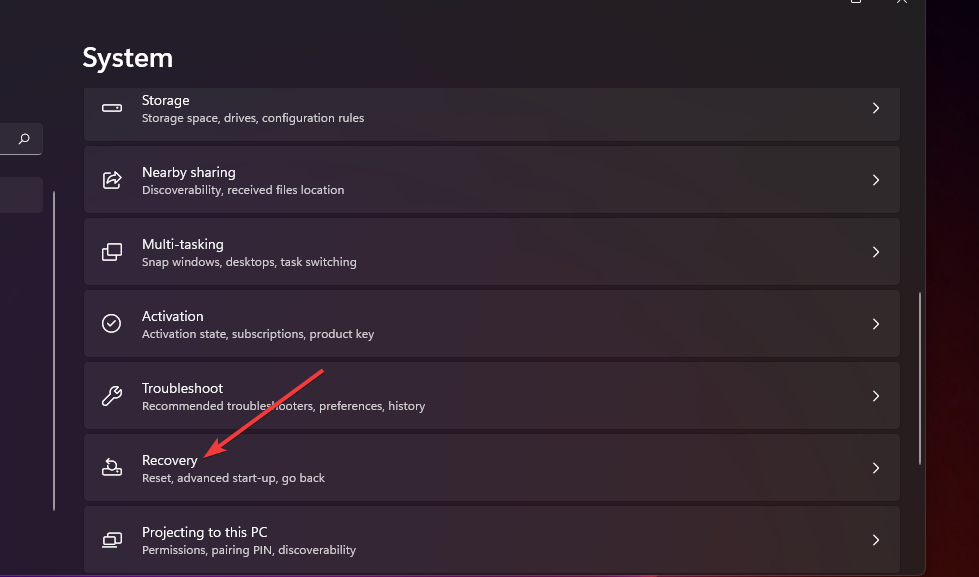Click the Recovery icon
This screenshot has height=577, width=979.
click(112, 468)
